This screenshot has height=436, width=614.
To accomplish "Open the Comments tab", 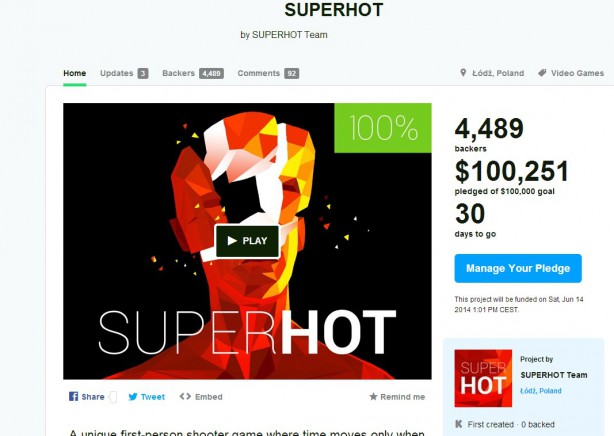I will [x=268, y=73].
